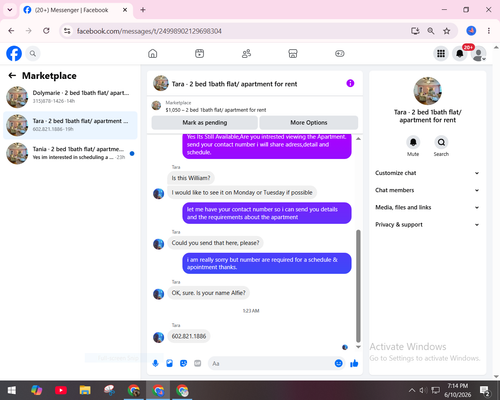Open the unread Tania conversation
The height and width of the screenshot is (400, 500).
tap(70, 153)
